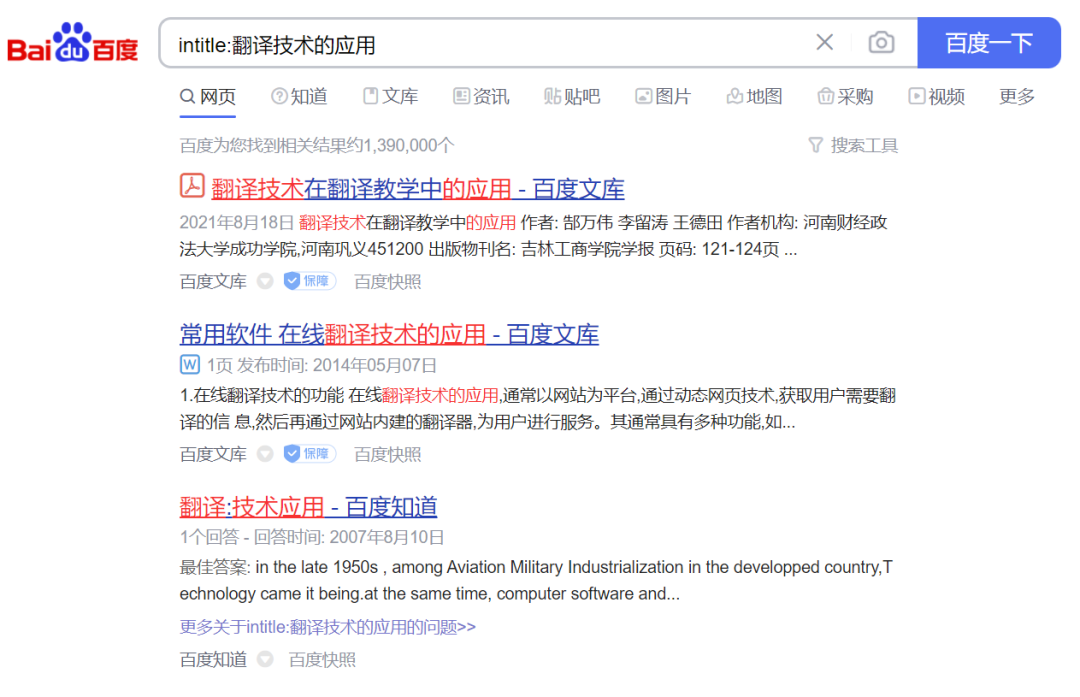Select the 网页 tab
The height and width of the screenshot is (697, 1080).
point(208,96)
